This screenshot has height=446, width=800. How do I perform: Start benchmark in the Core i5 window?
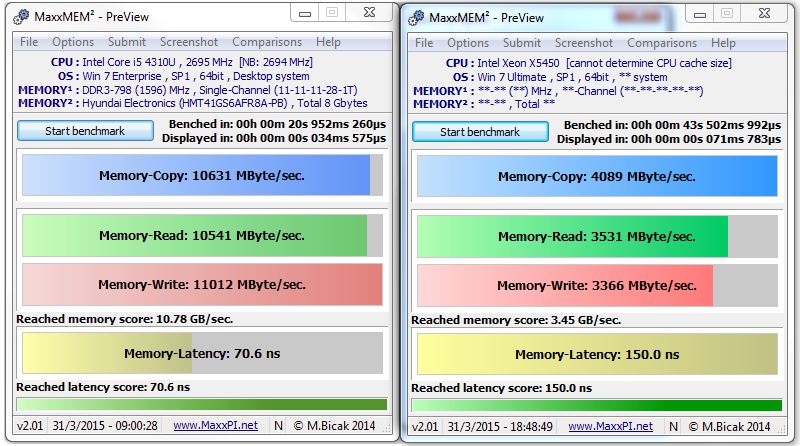tap(85, 131)
